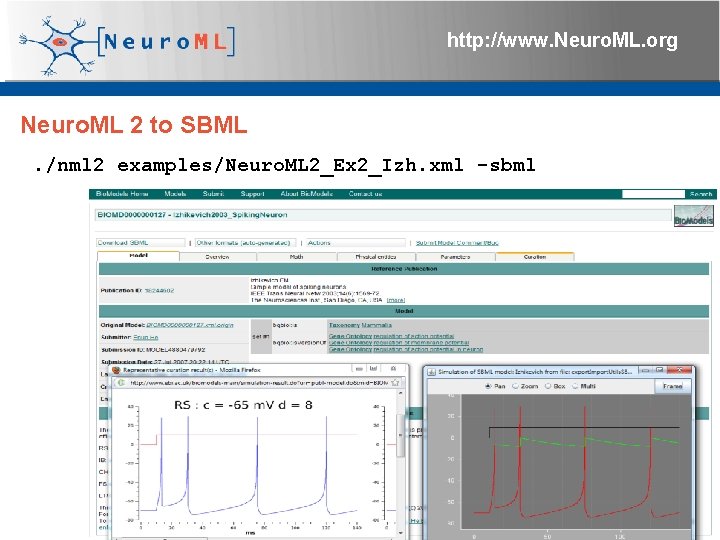
Task: Switch to the Curation tab
Action: point(535,257)
